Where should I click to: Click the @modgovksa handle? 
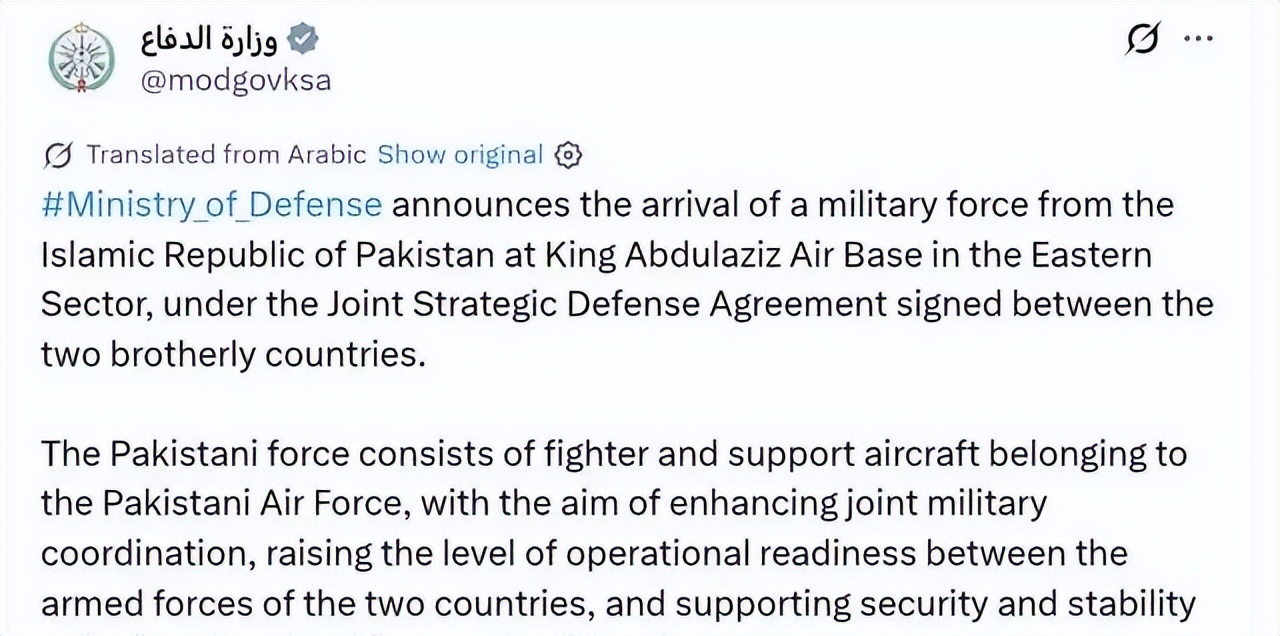[x=236, y=80]
